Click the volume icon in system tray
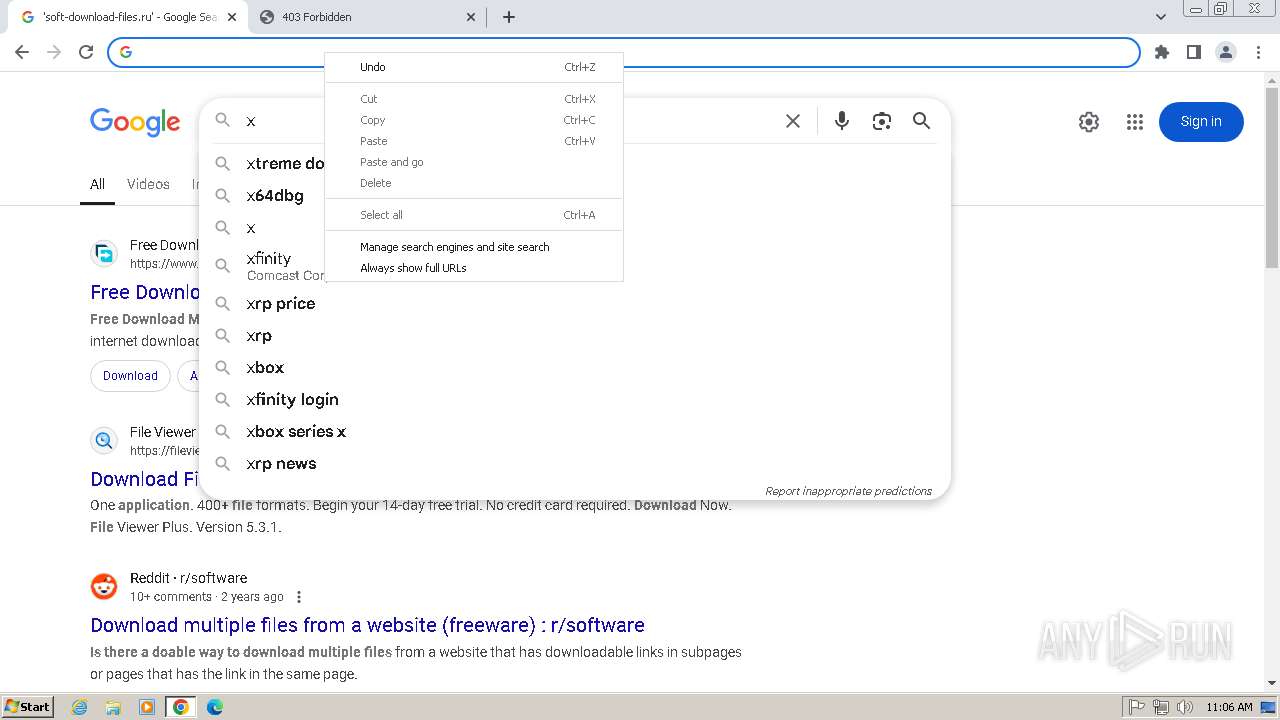 click(x=1185, y=707)
